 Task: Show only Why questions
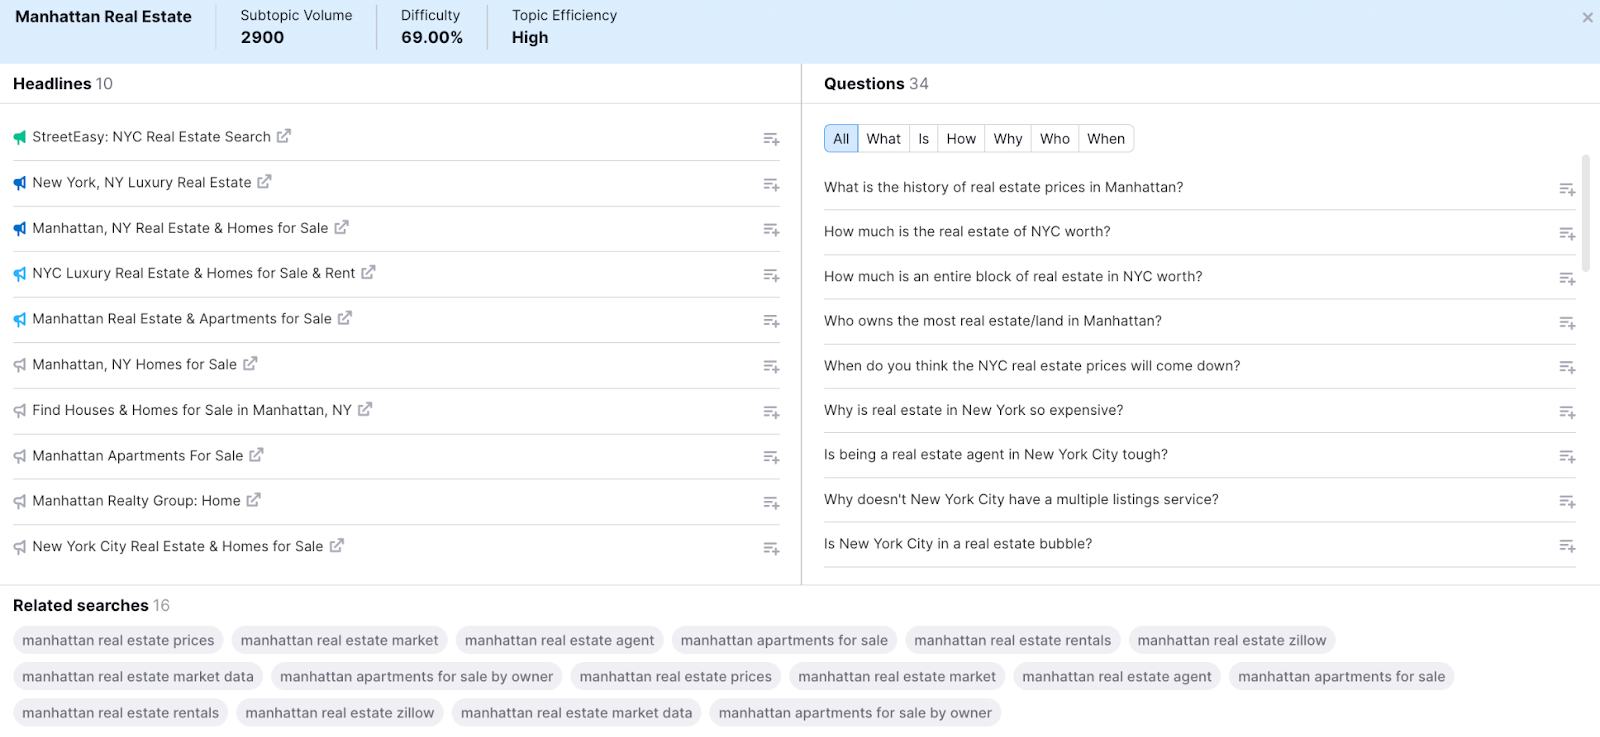click(x=1008, y=139)
